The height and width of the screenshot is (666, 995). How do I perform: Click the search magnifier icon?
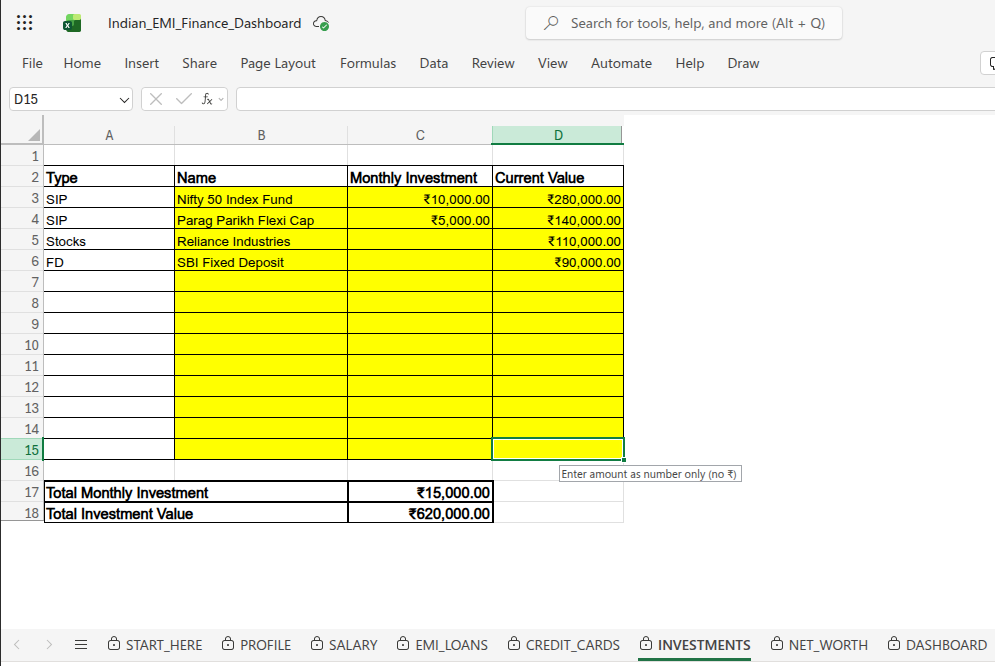click(551, 23)
